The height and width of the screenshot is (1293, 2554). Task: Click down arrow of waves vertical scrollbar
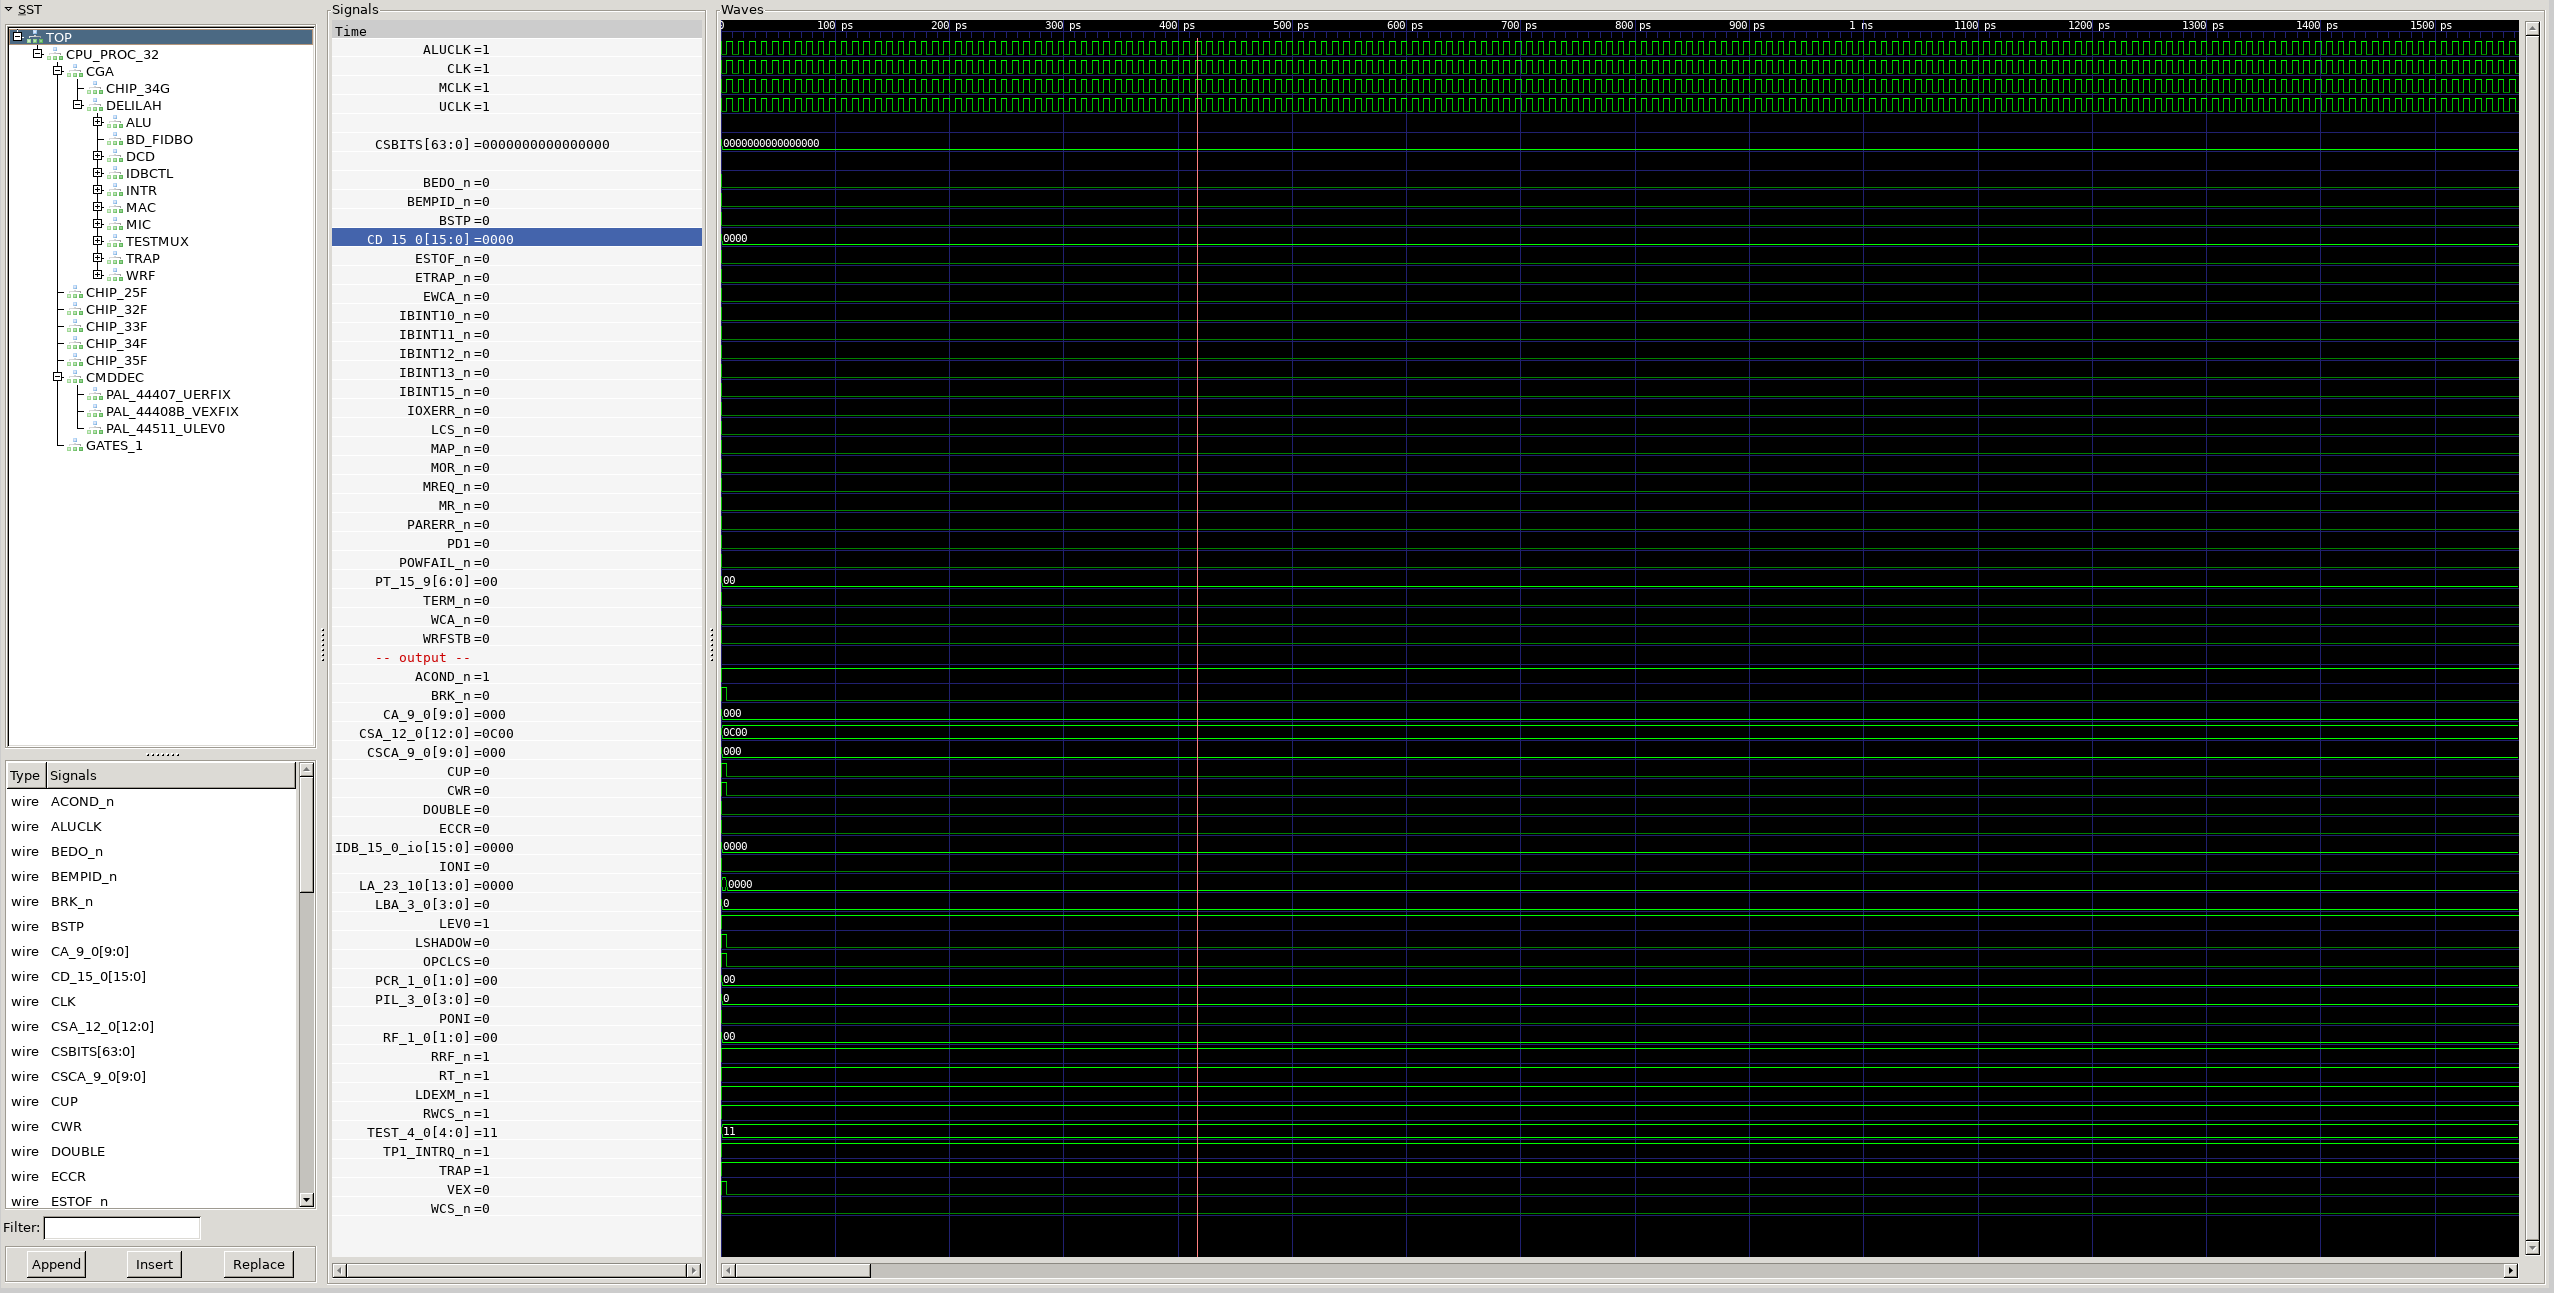(x=2532, y=1247)
